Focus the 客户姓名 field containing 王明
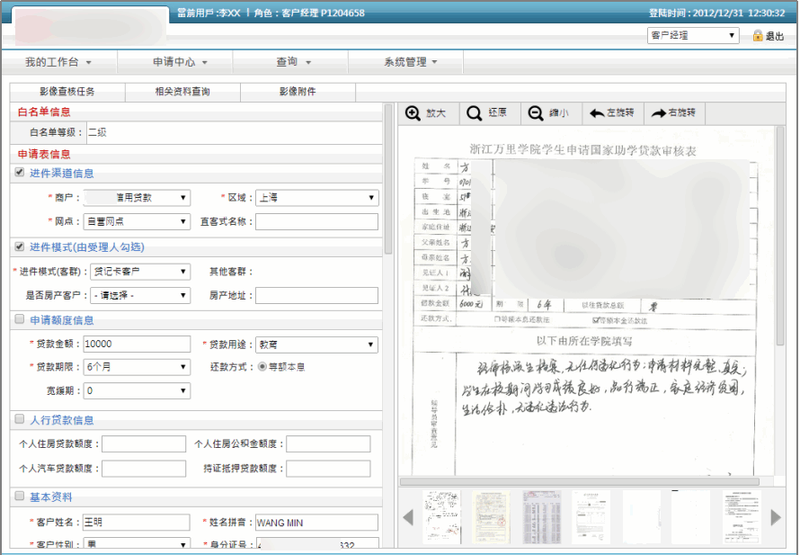The width and height of the screenshot is (800, 555). click(x=137, y=522)
